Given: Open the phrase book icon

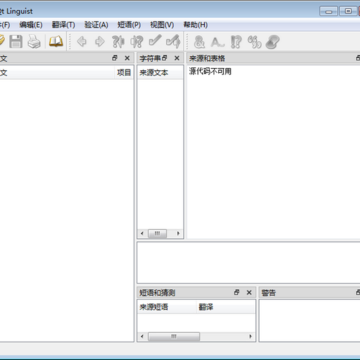Looking at the screenshot, I should (x=56, y=41).
